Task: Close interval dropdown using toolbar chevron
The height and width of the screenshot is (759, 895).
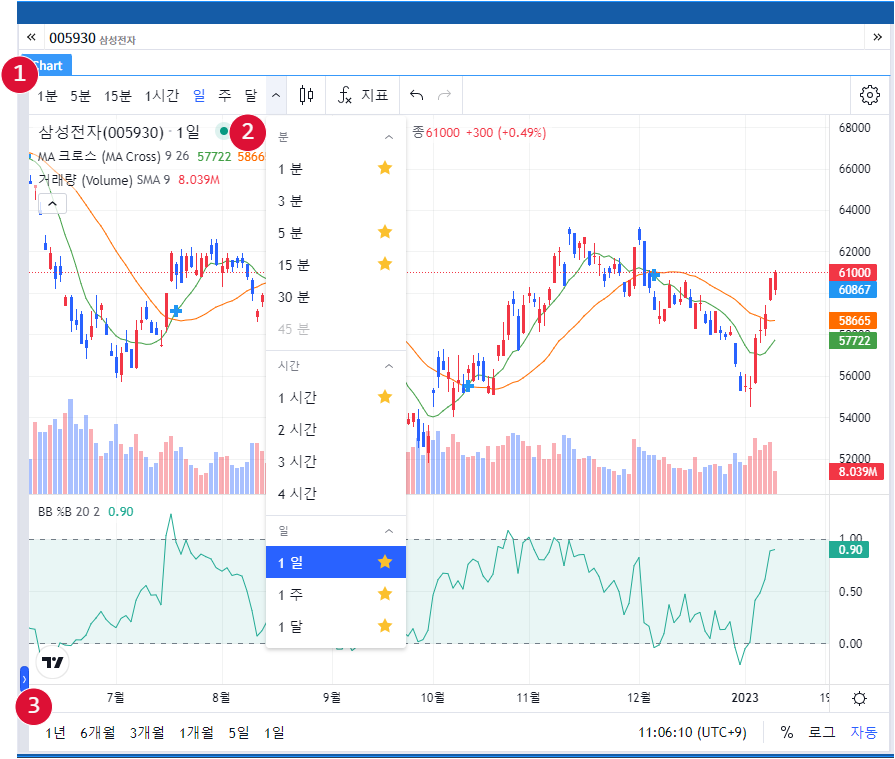Action: click(276, 96)
